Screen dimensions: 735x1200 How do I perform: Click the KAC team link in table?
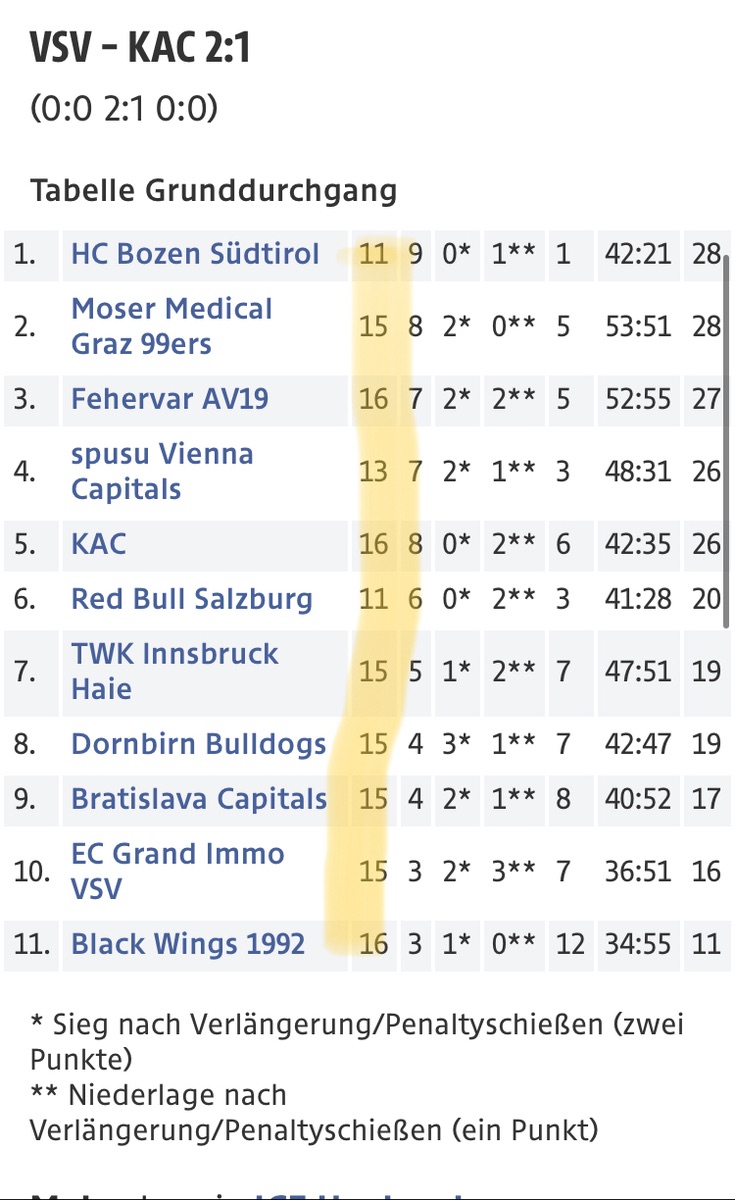pos(99,544)
